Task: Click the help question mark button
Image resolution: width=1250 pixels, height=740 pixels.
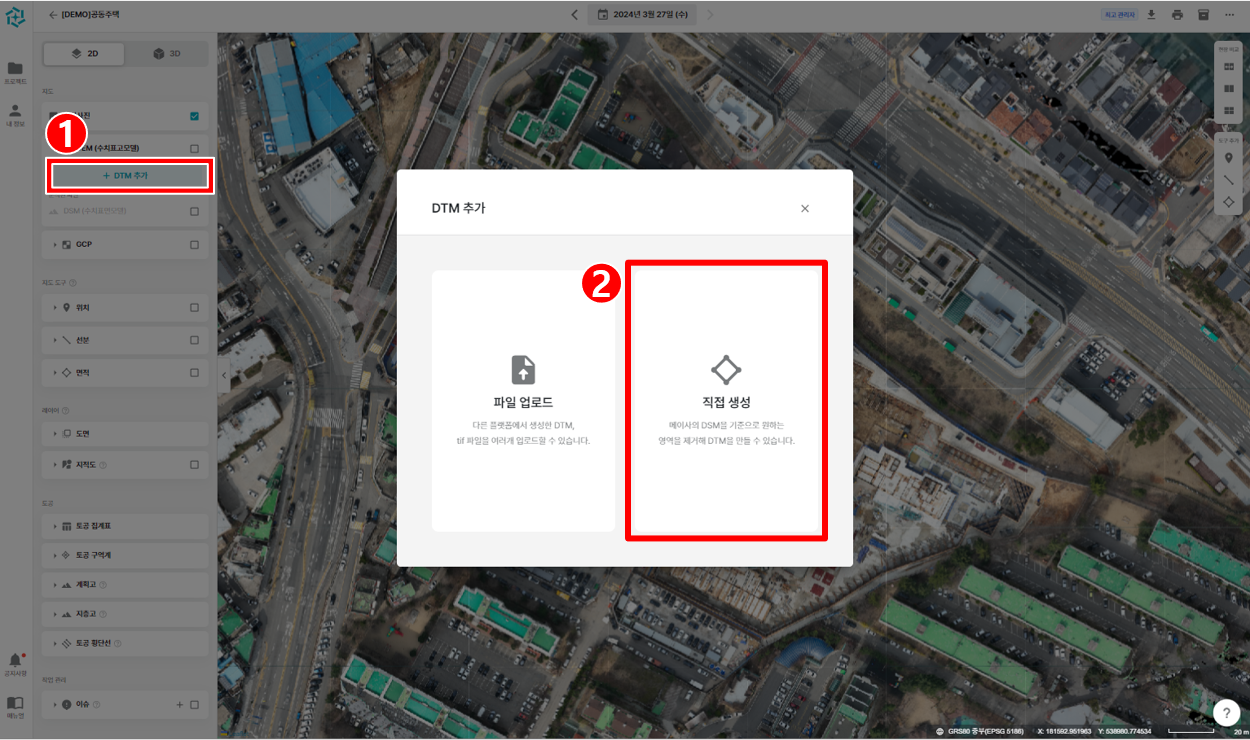Action: (x=1226, y=712)
